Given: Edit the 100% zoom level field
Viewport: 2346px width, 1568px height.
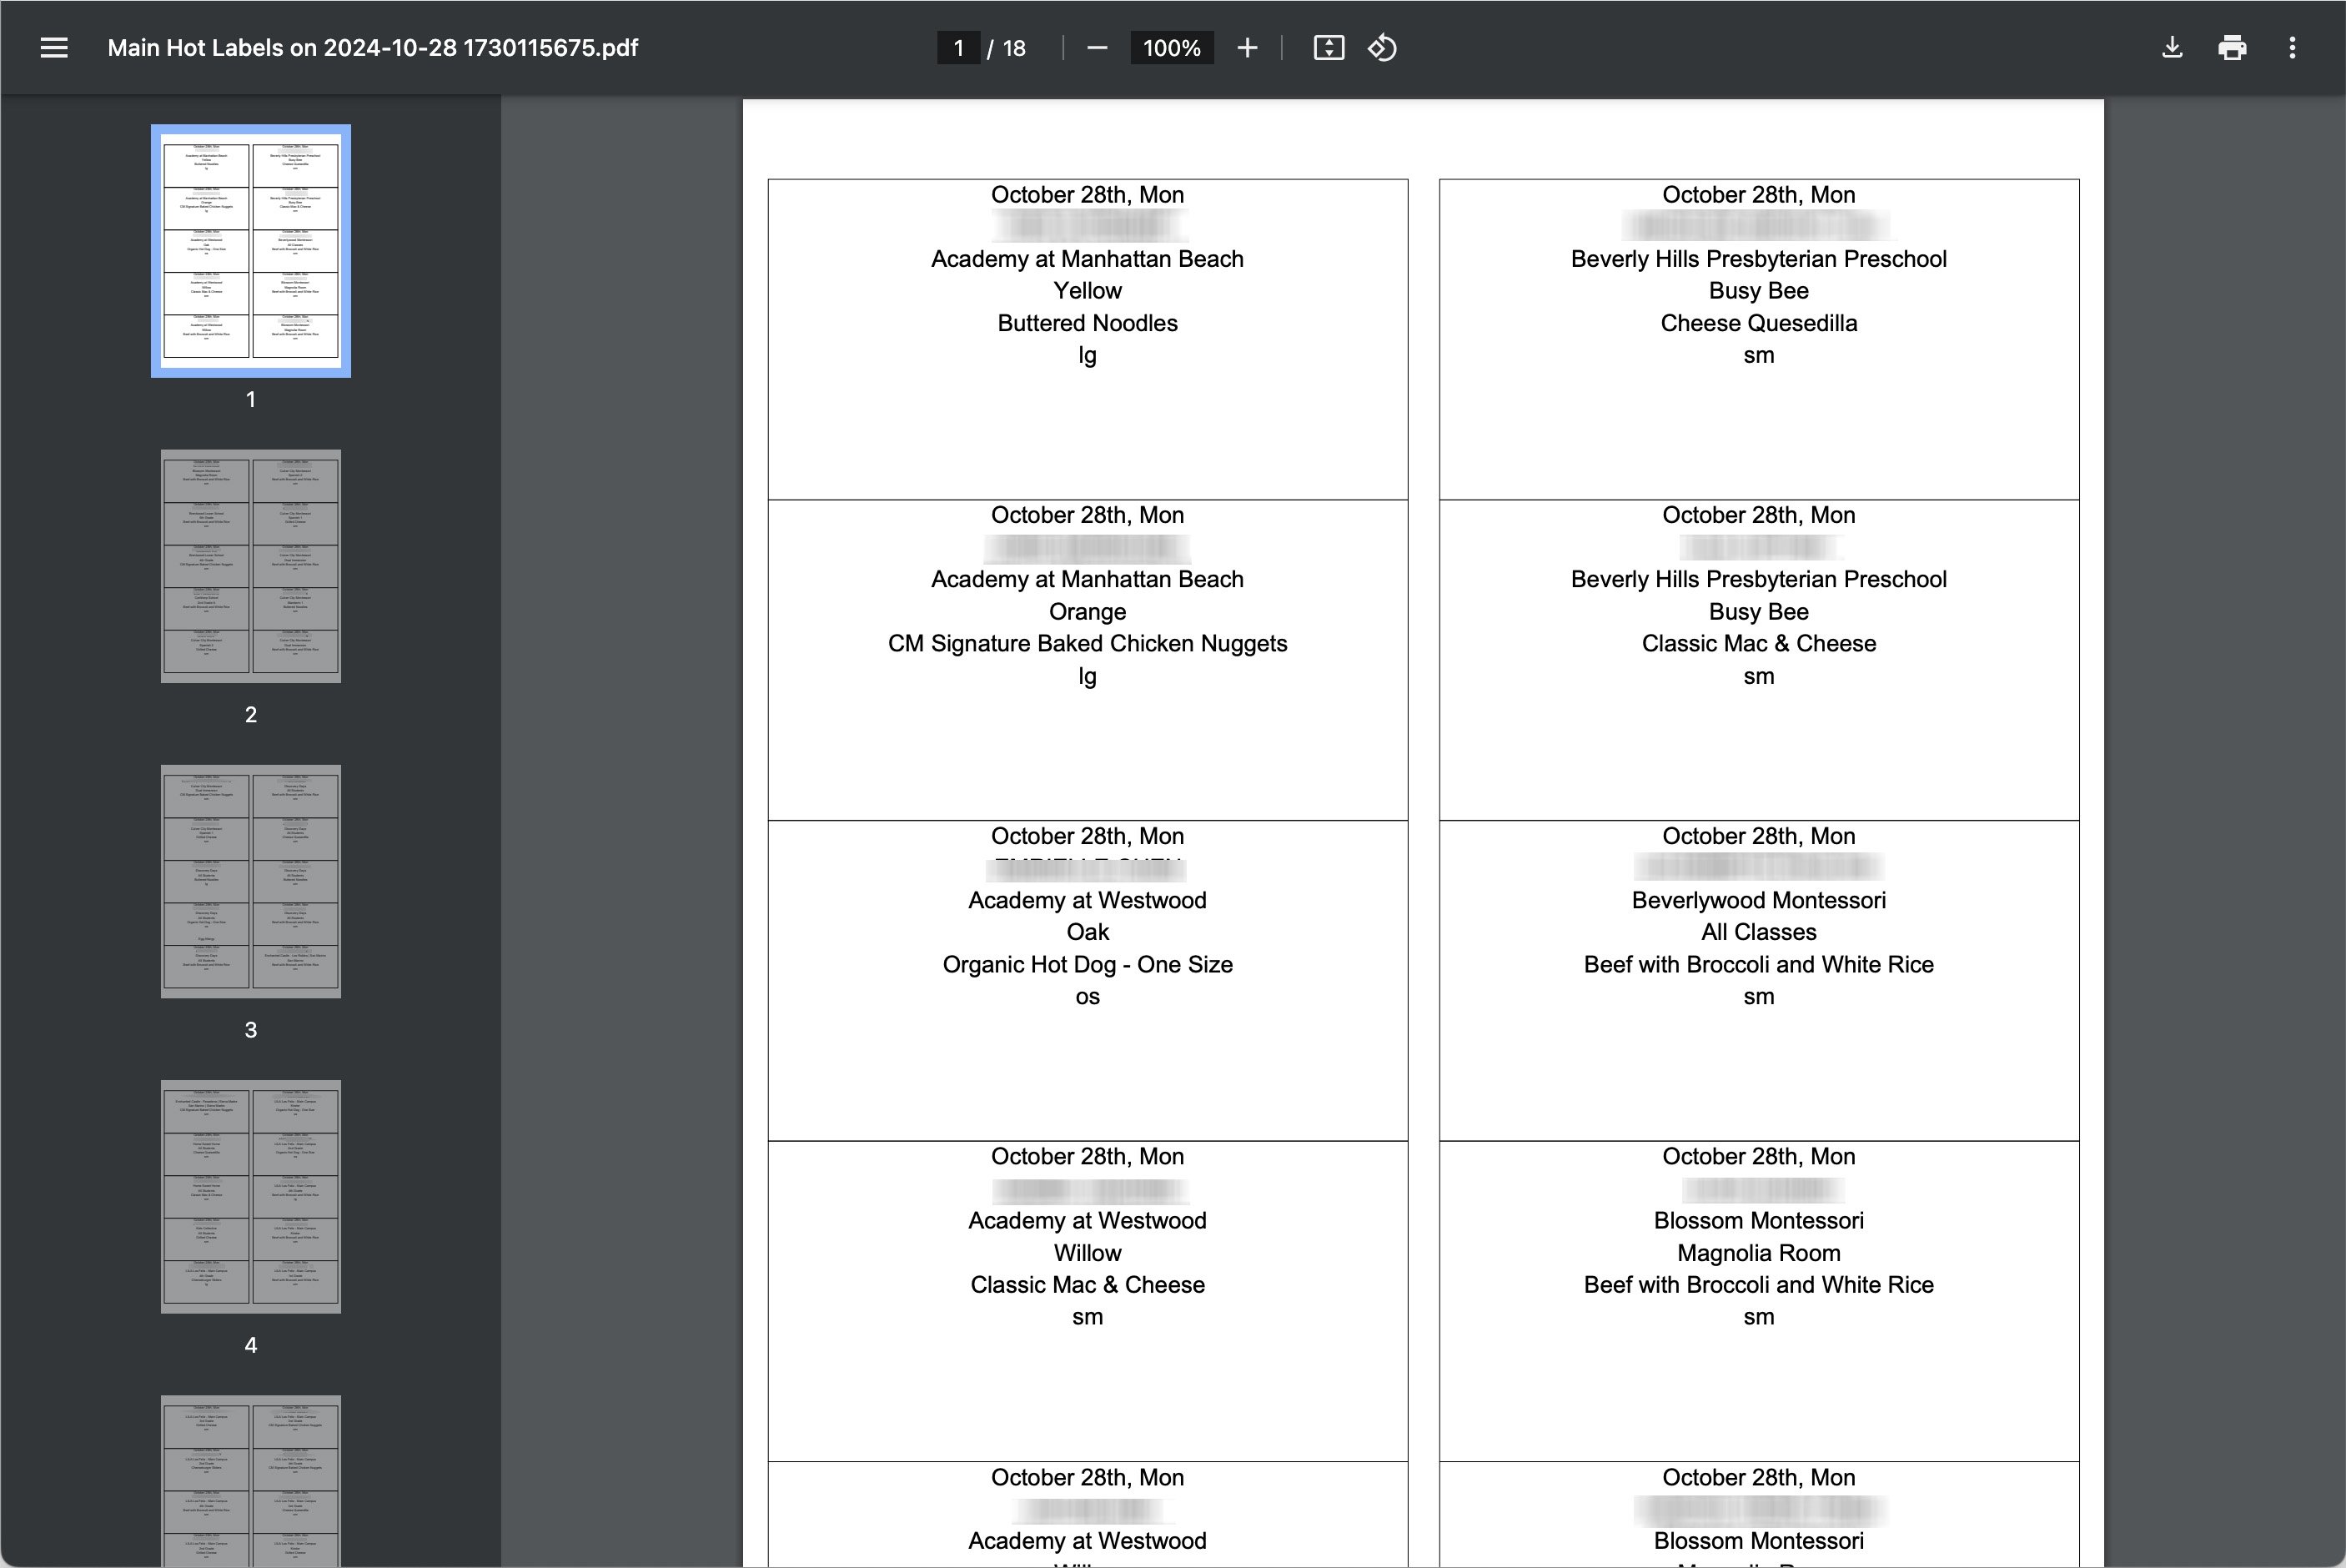Looking at the screenshot, I should (1171, 48).
